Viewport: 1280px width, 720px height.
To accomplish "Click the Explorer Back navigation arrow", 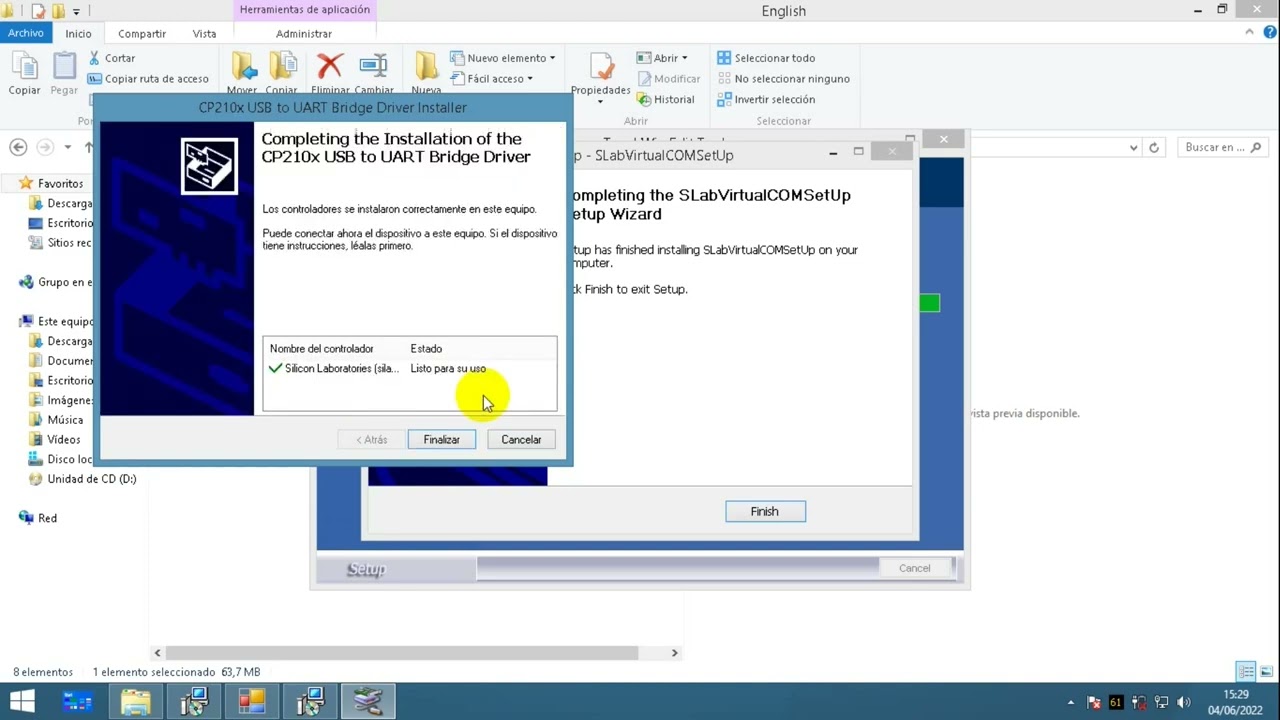I will pyautogui.click(x=18, y=148).
